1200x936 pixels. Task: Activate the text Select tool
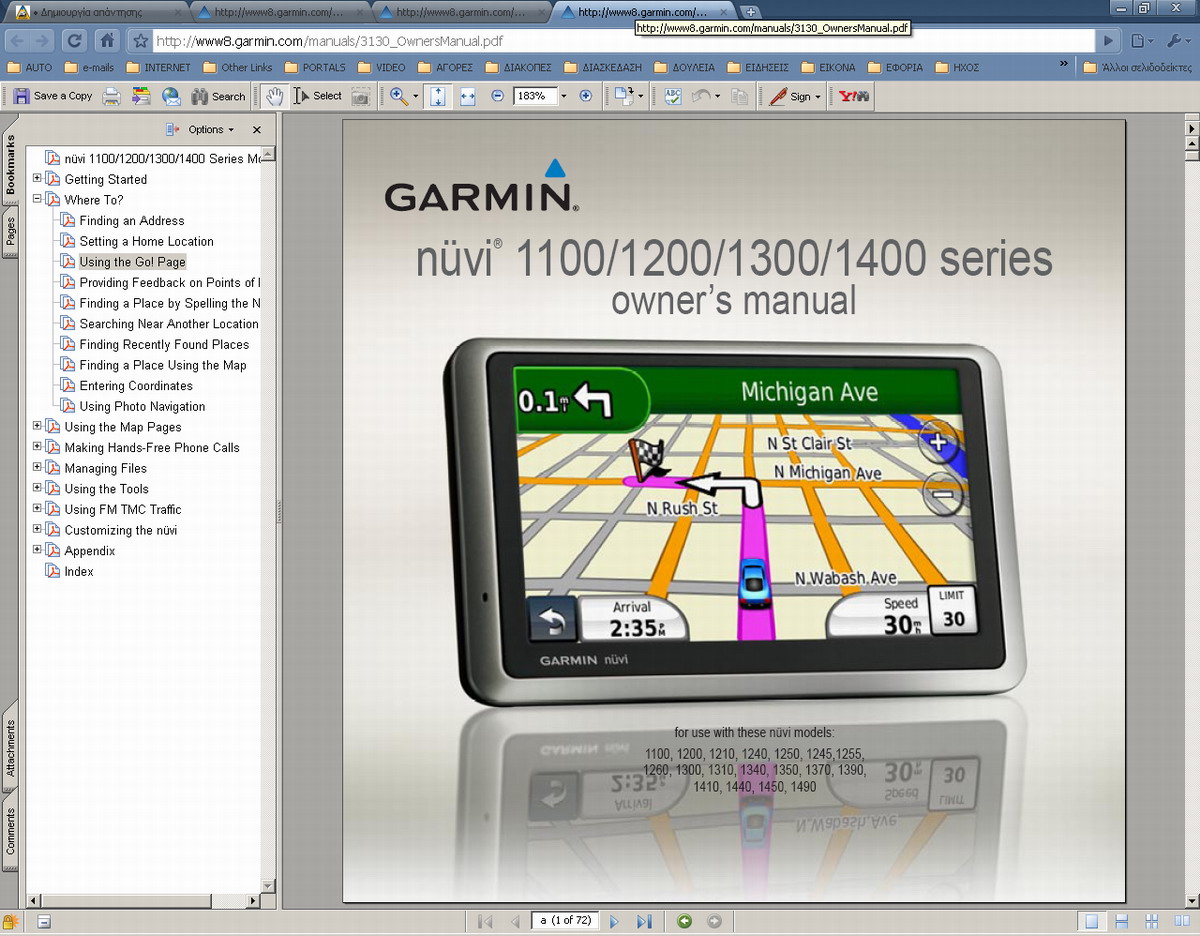click(x=318, y=96)
